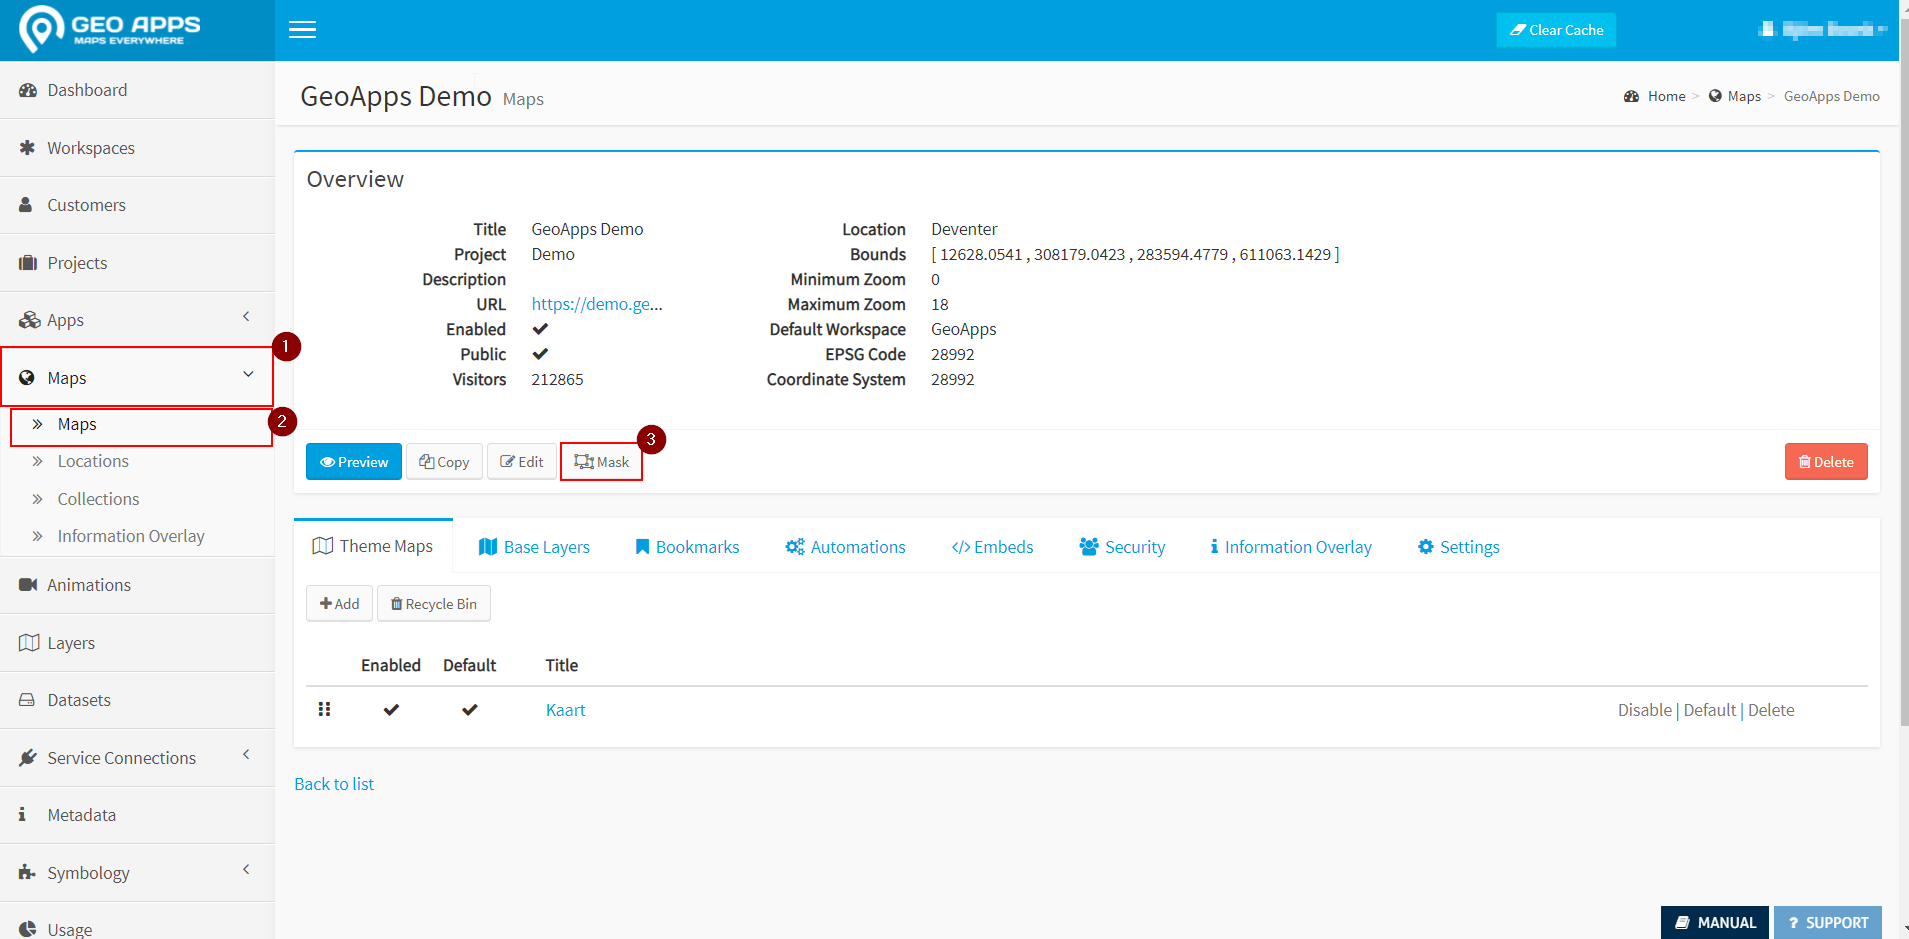Viewport: 1909px width, 939px height.
Task: Open Information Overlay in sidebar submenu
Action: click(x=131, y=536)
